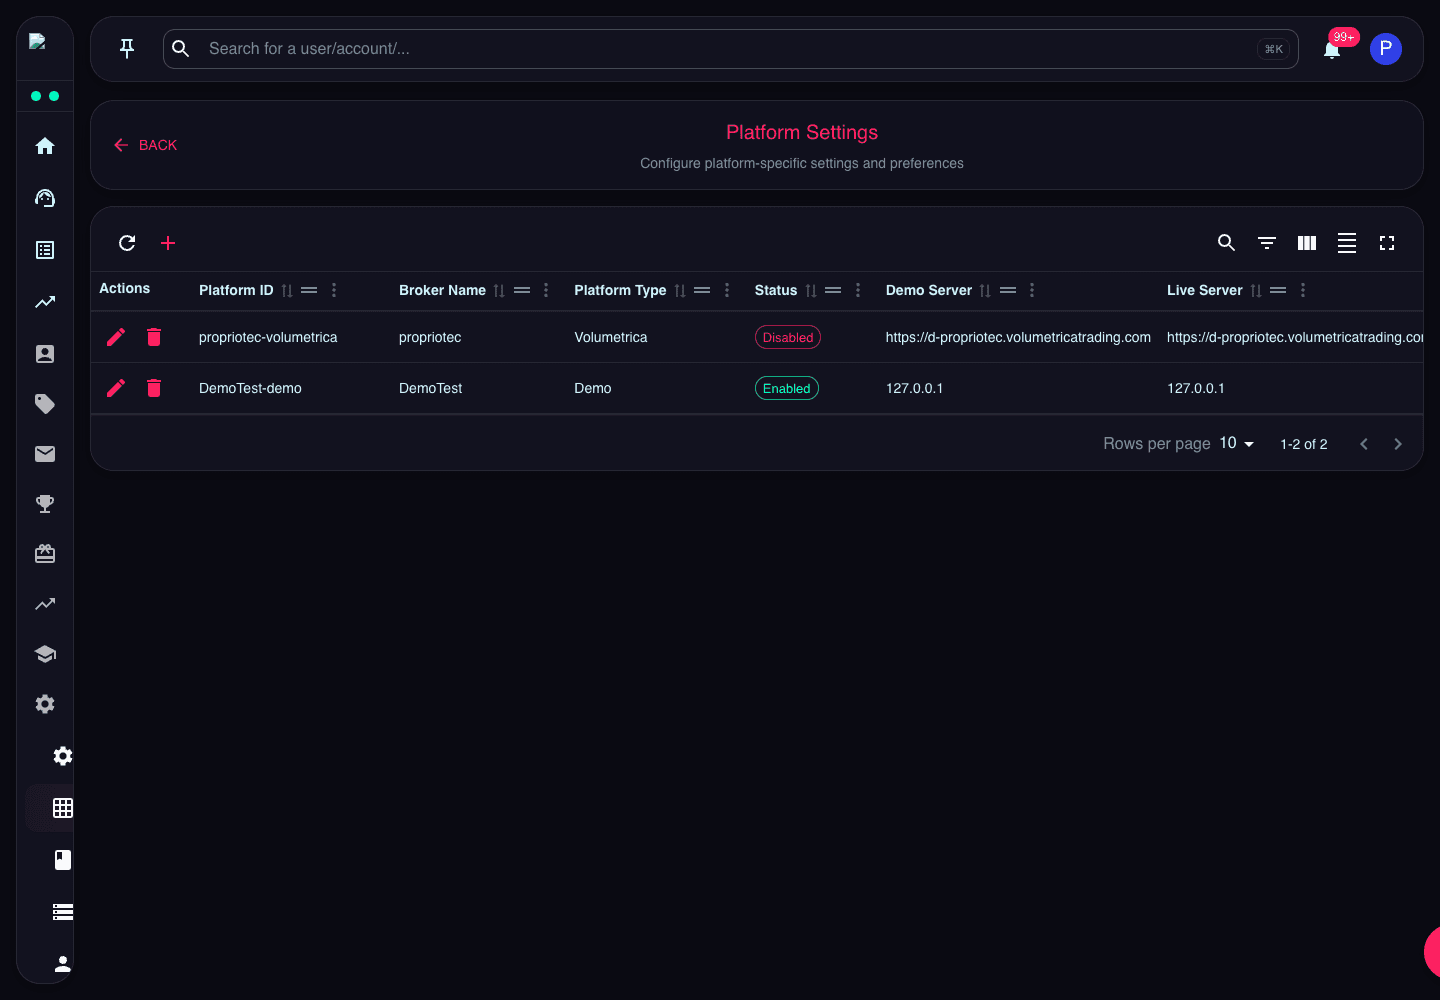
Task: Open top-level settings gear in sidebar
Action: 45,704
